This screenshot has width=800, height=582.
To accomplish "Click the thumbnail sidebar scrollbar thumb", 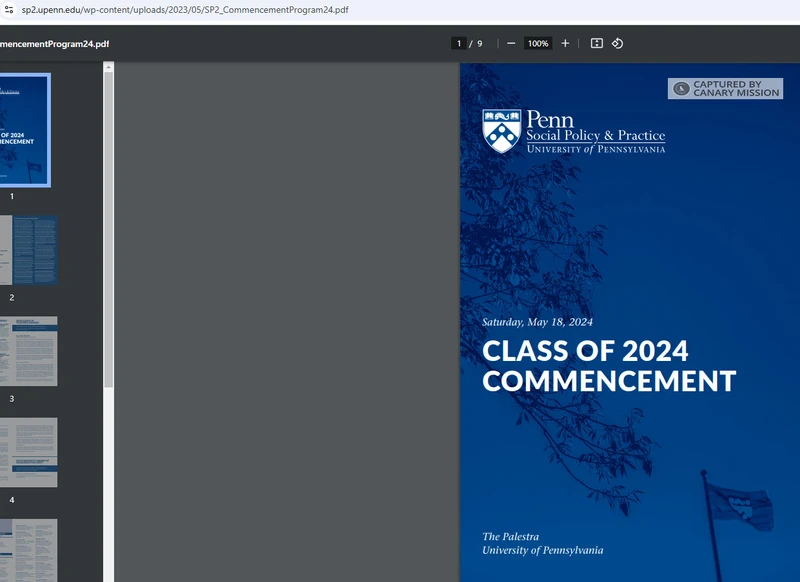I will tap(109, 230).
